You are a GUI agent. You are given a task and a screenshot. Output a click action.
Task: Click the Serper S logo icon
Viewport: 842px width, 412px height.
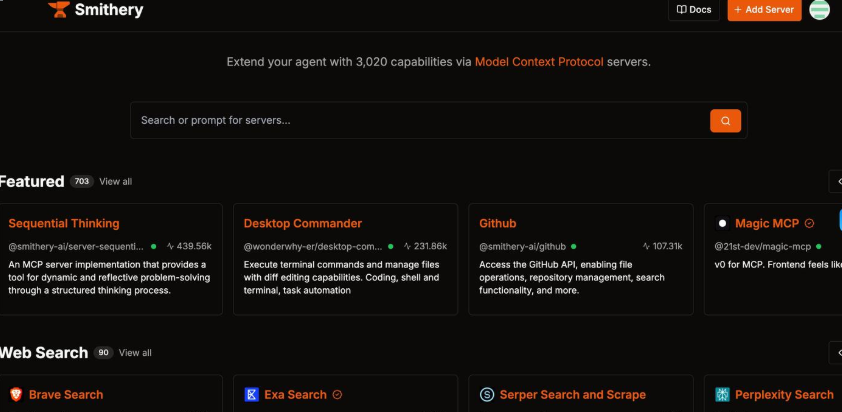[487, 395]
